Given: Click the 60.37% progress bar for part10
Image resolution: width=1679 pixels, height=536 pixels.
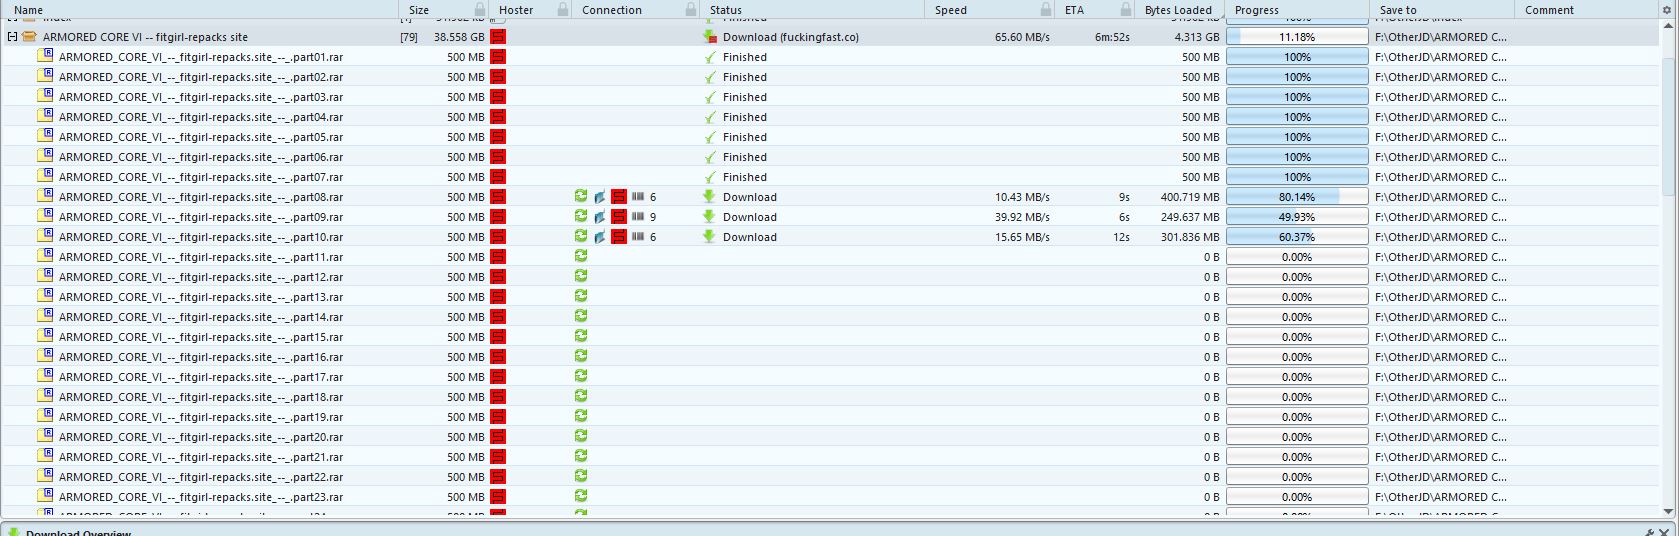Looking at the screenshot, I should coord(1297,237).
